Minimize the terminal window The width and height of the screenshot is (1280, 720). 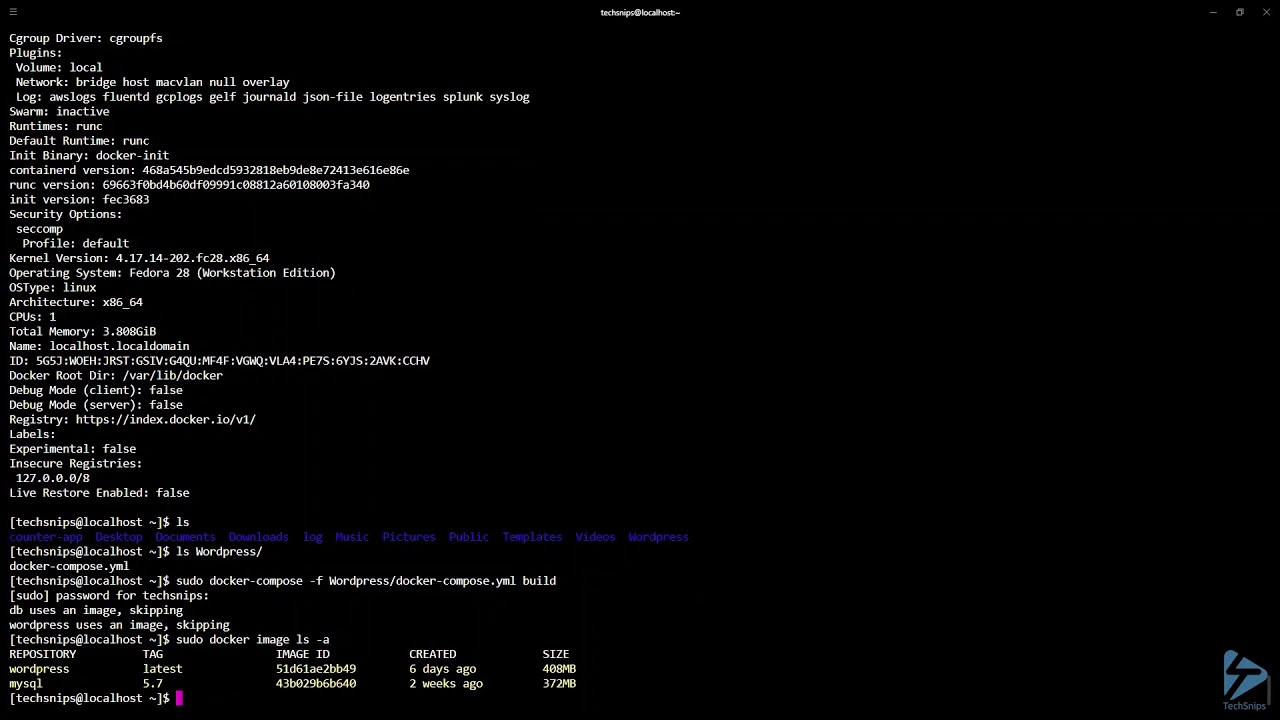coord(1213,12)
